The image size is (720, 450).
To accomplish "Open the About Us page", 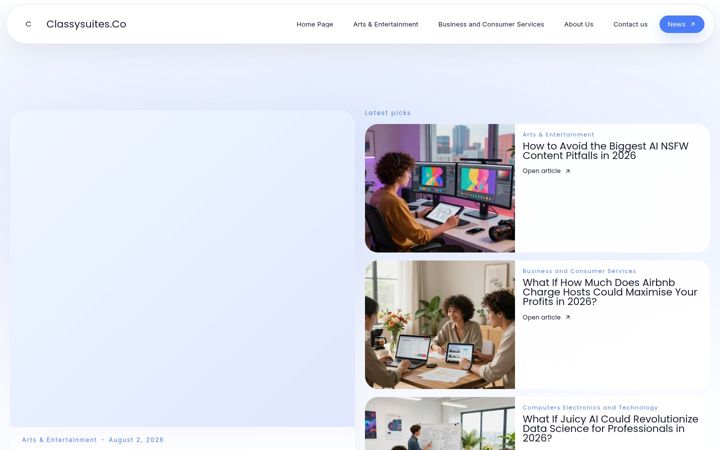I will coord(579,24).
